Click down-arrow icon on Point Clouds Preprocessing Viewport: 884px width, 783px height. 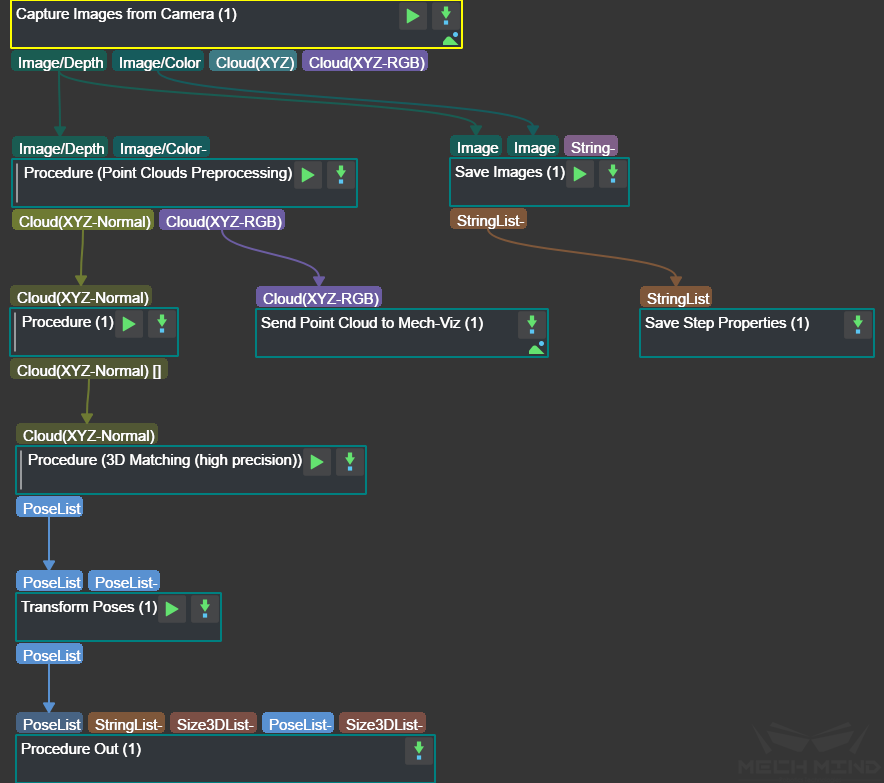[x=342, y=174]
